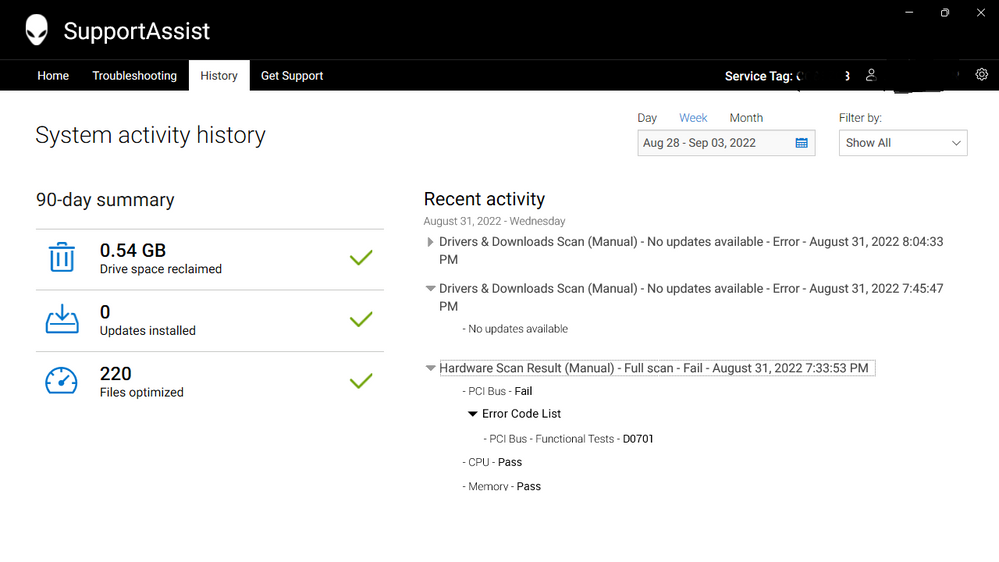999x562 pixels.
Task: Open the settings gear icon
Action: point(981,75)
